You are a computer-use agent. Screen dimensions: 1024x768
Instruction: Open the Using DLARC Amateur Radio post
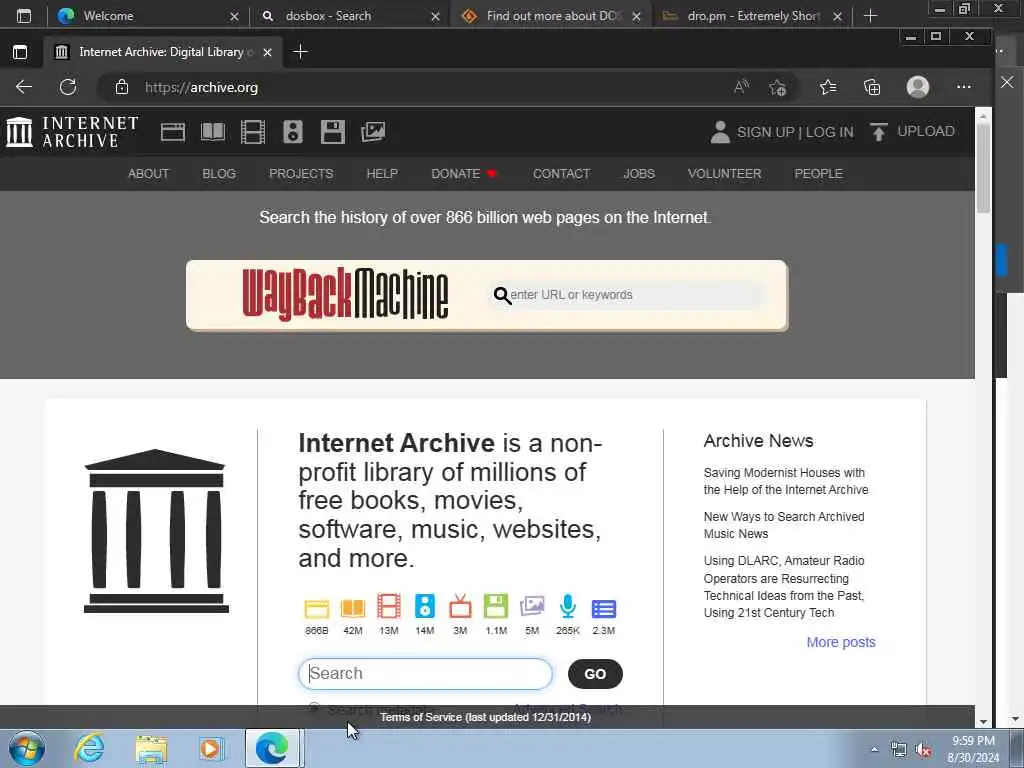pyautogui.click(x=784, y=586)
